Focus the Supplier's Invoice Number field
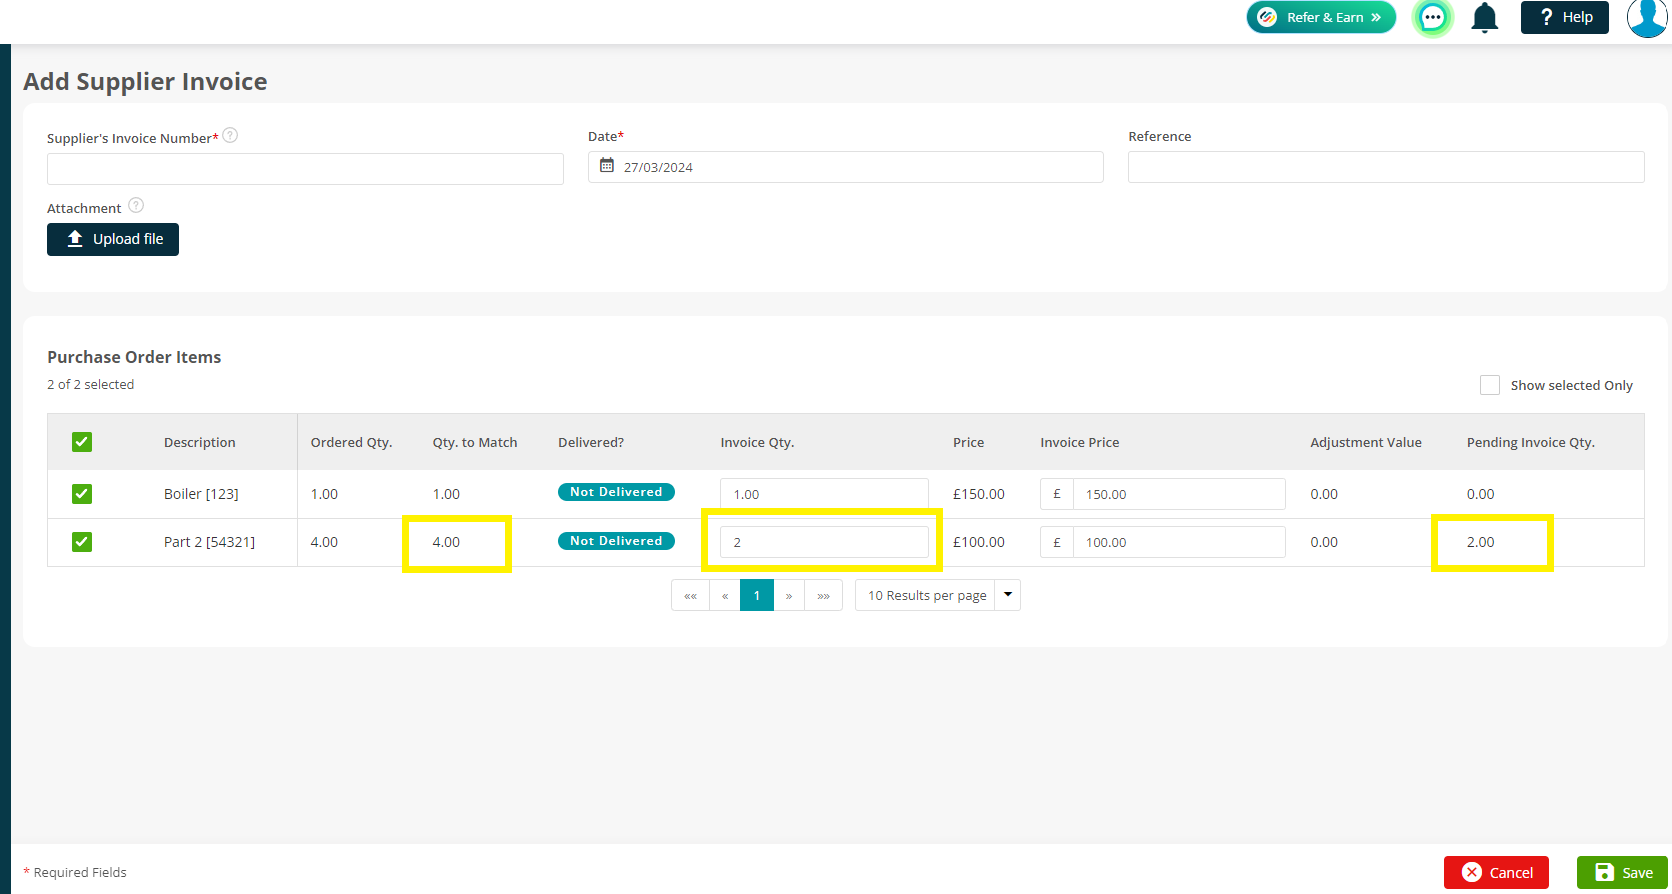Image resolution: width=1672 pixels, height=894 pixels. coord(305,169)
